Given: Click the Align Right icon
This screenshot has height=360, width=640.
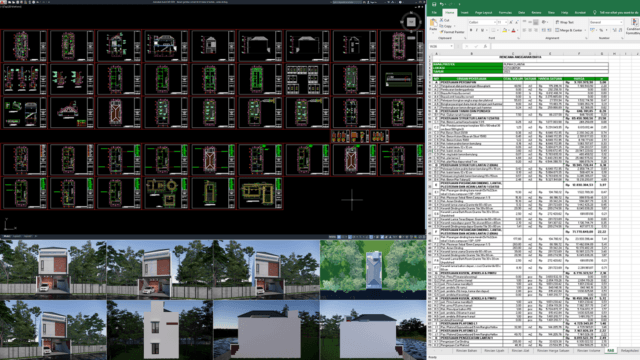Looking at the screenshot, I should 536,30.
